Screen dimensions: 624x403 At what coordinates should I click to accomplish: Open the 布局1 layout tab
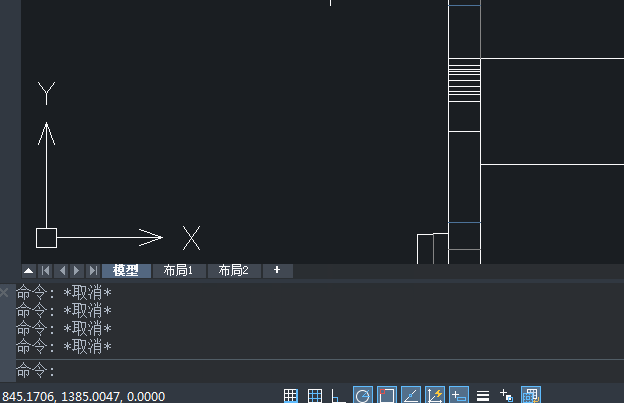click(x=178, y=270)
